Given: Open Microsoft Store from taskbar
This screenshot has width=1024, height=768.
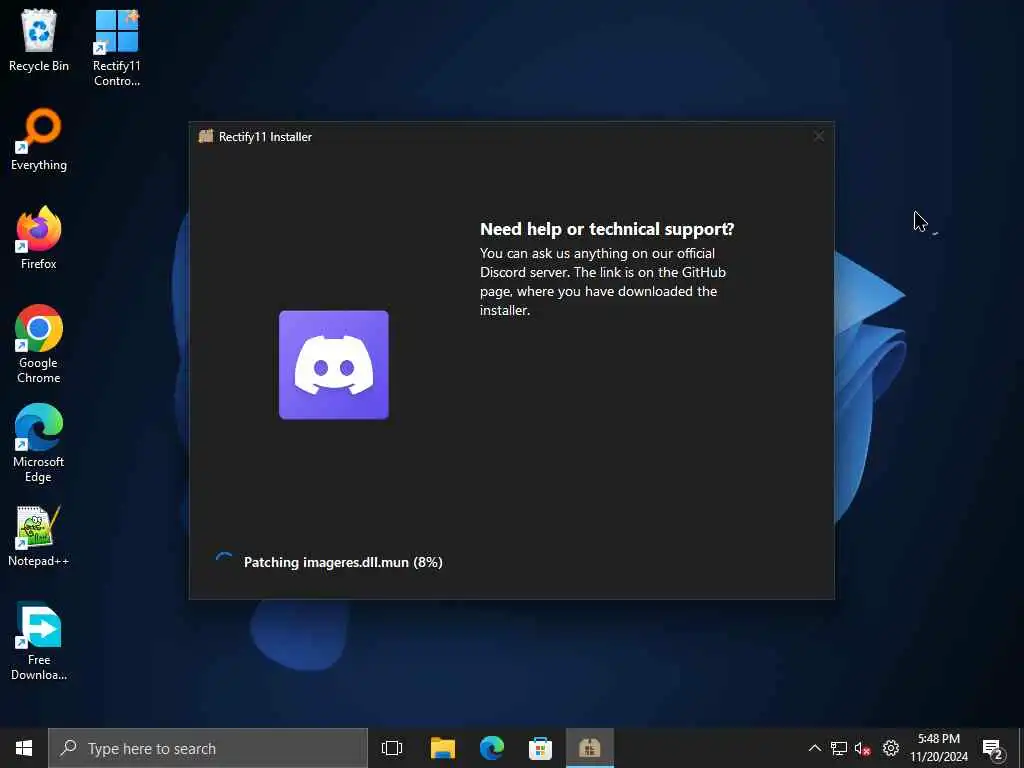Looking at the screenshot, I should click(540, 748).
